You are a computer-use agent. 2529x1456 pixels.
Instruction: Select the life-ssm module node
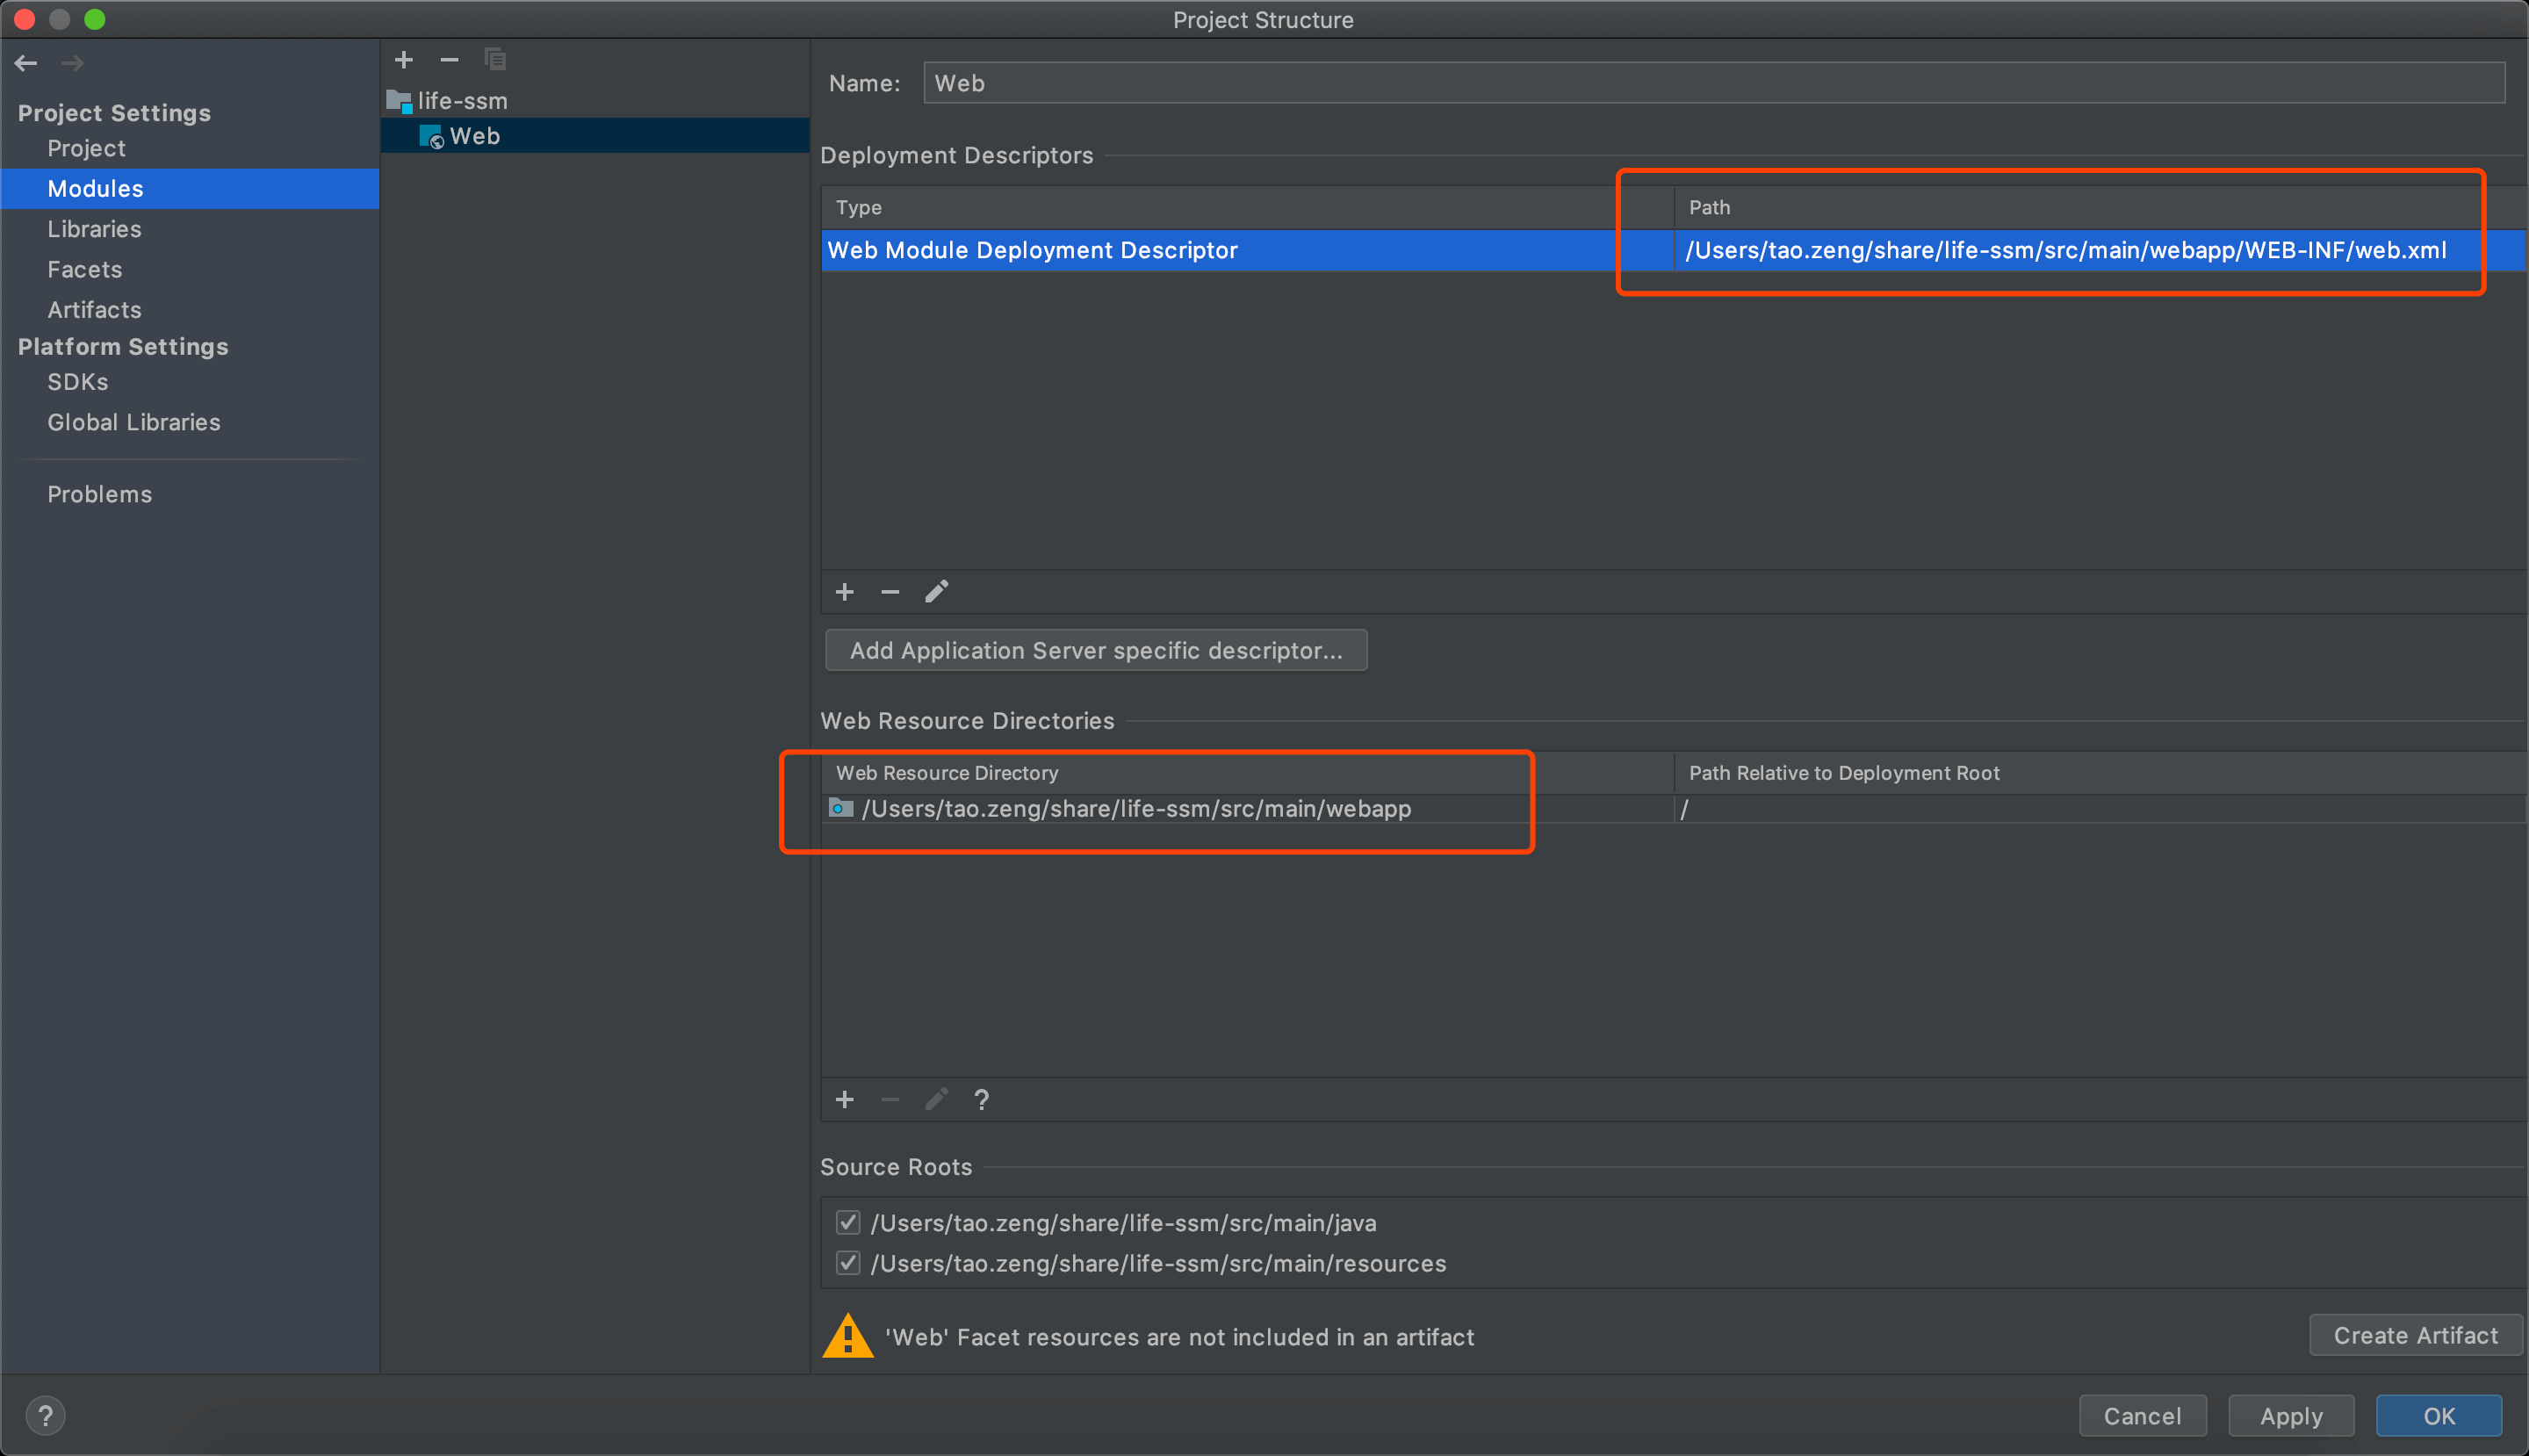tap(462, 101)
